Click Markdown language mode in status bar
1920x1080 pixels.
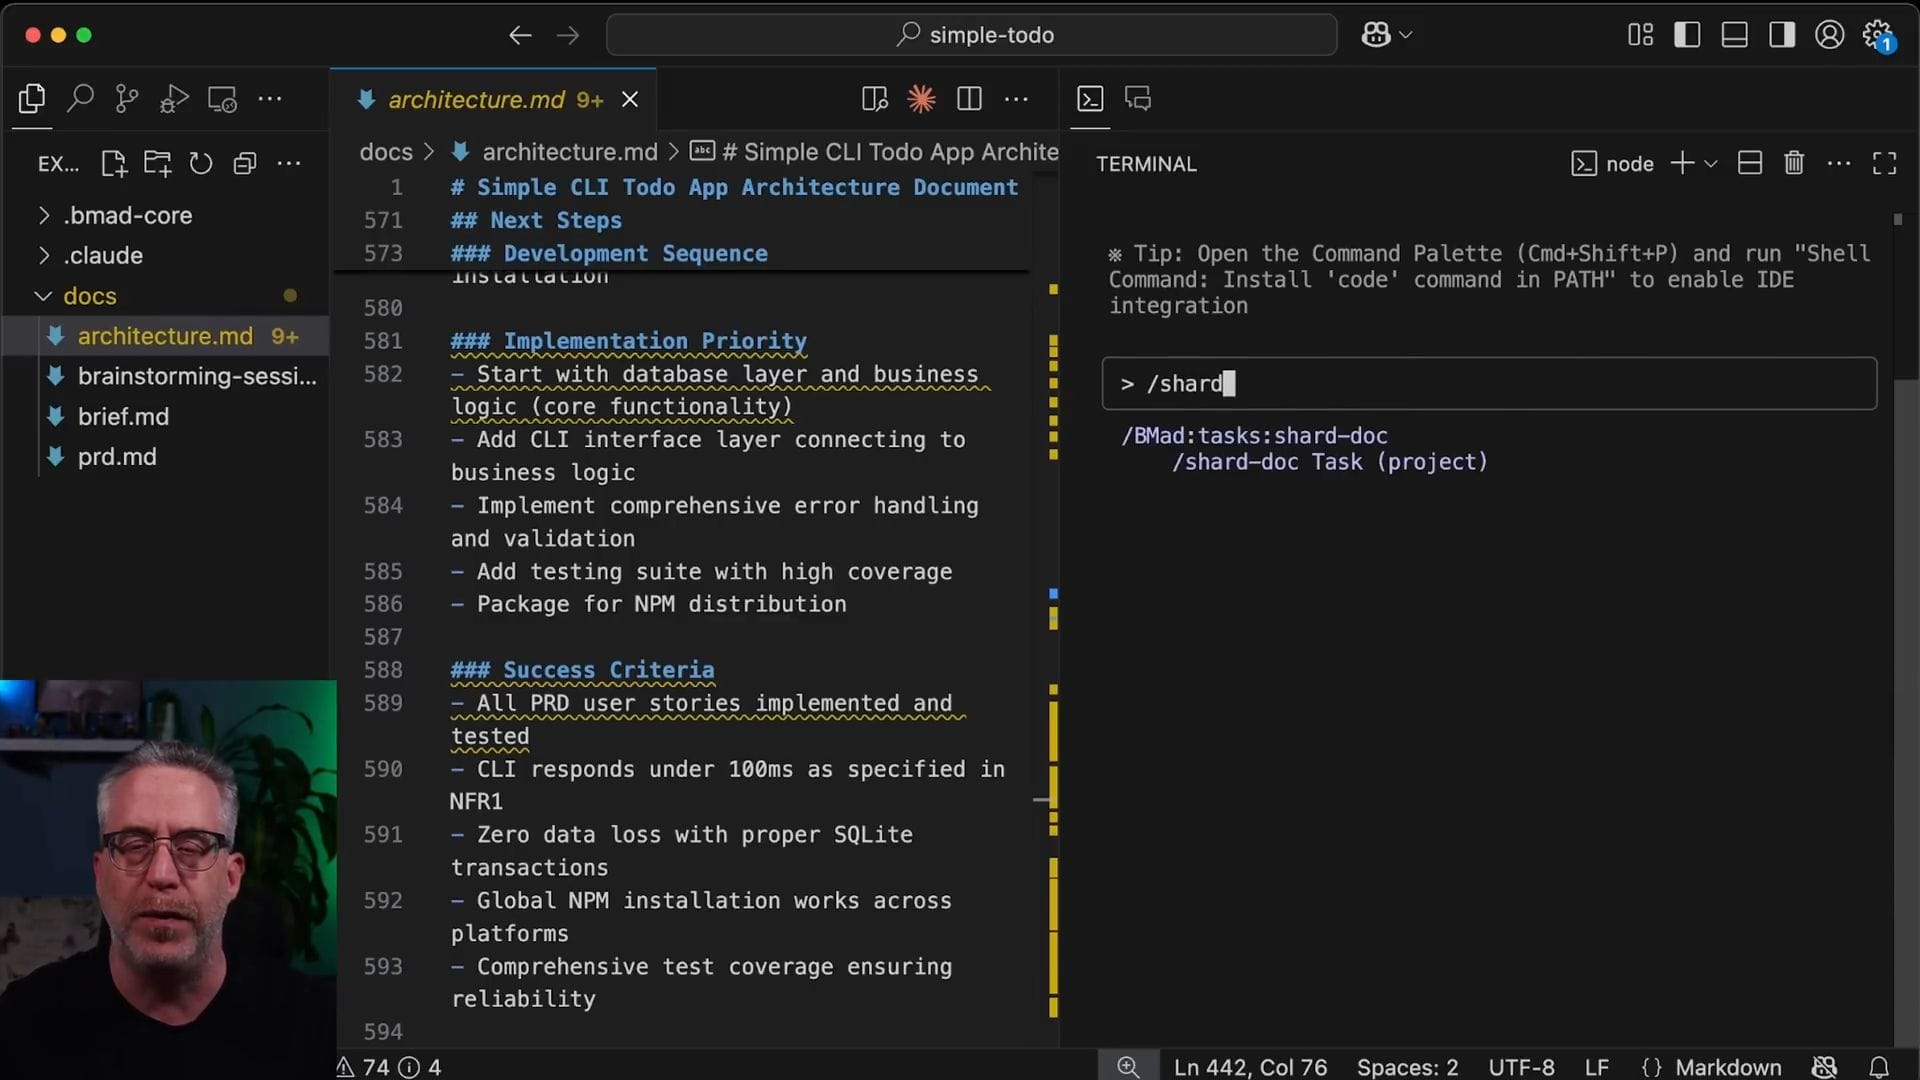1728,1067
